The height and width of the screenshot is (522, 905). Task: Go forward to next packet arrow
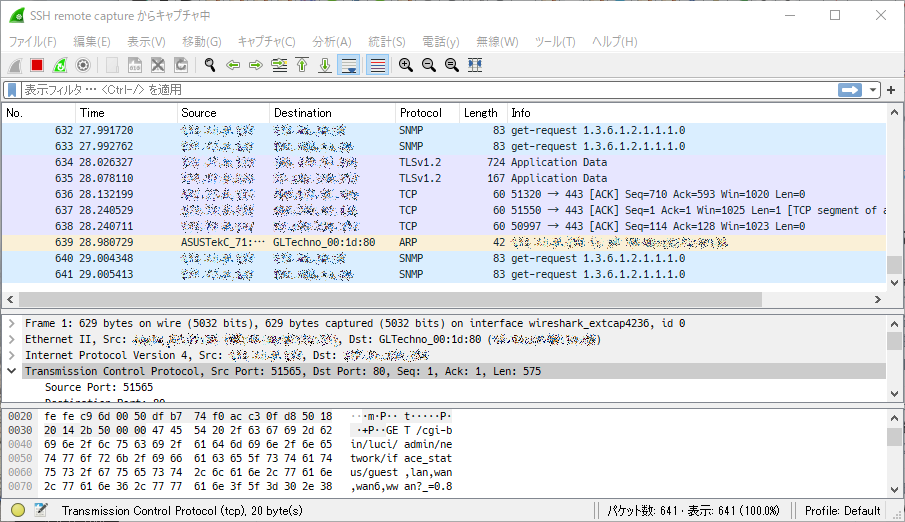256,65
